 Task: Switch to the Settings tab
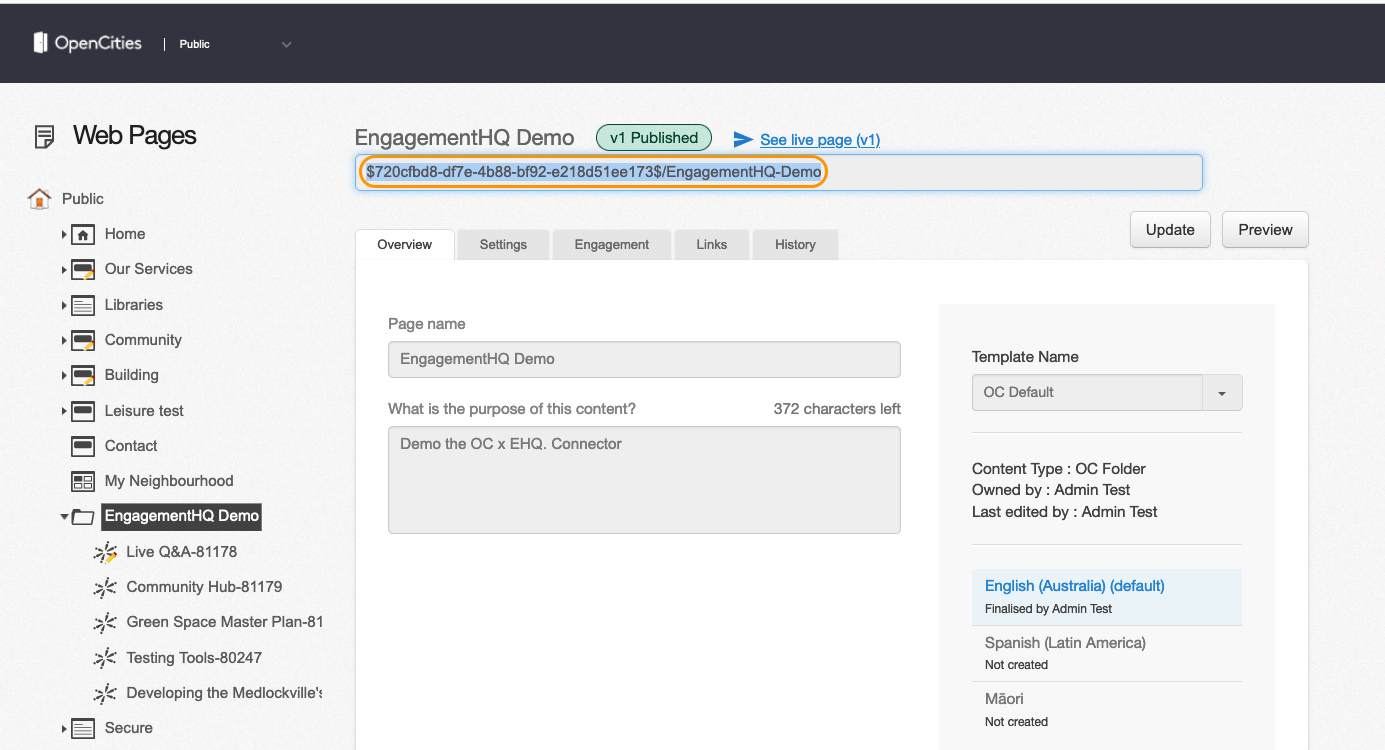(x=502, y=244)
